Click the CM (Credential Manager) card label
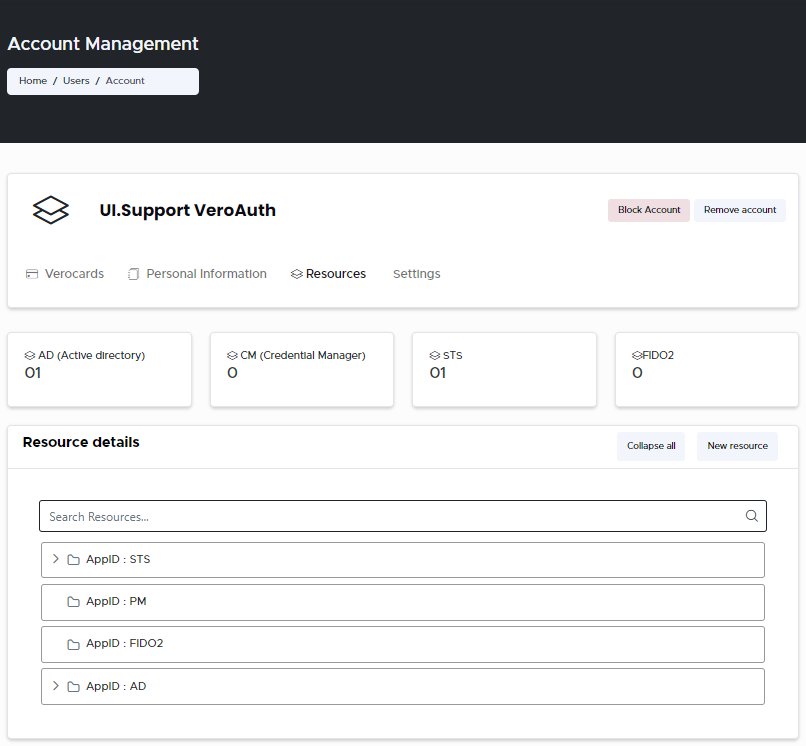The height and width of the screenshot is (746, 806). coord(303,355)
